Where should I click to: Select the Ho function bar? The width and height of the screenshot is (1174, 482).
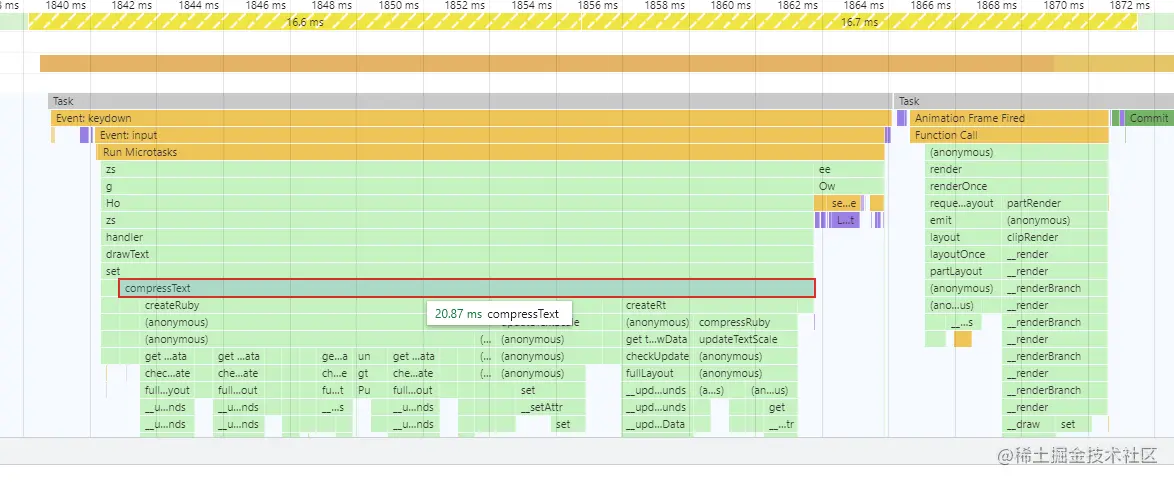pyautogui.click(x=457, y=203)
